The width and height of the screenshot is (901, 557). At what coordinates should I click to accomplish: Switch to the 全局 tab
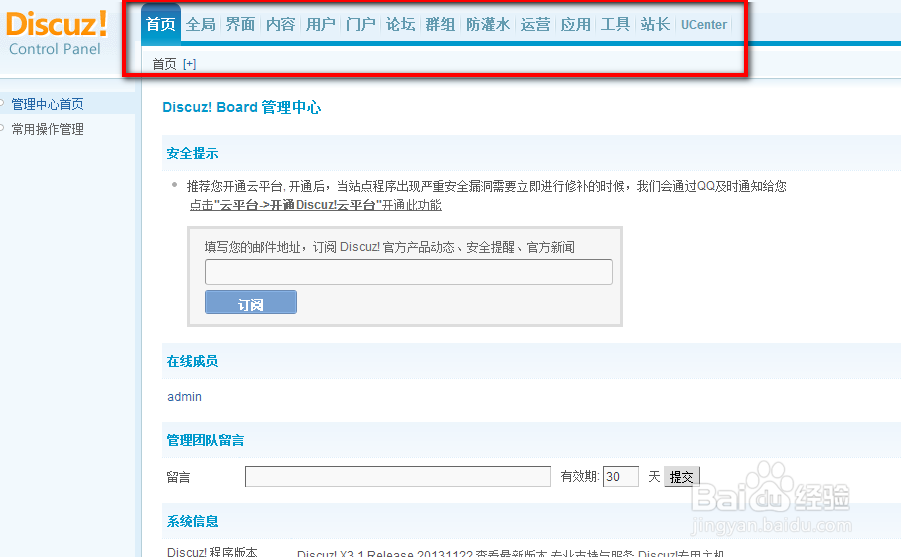201,24
